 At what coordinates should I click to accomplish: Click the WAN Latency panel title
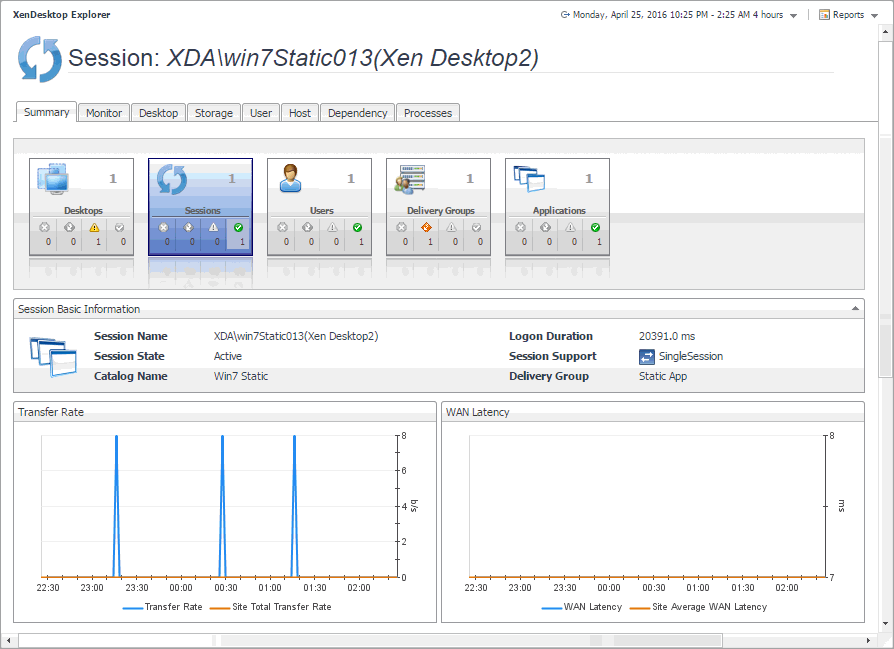tap(477, 412)
